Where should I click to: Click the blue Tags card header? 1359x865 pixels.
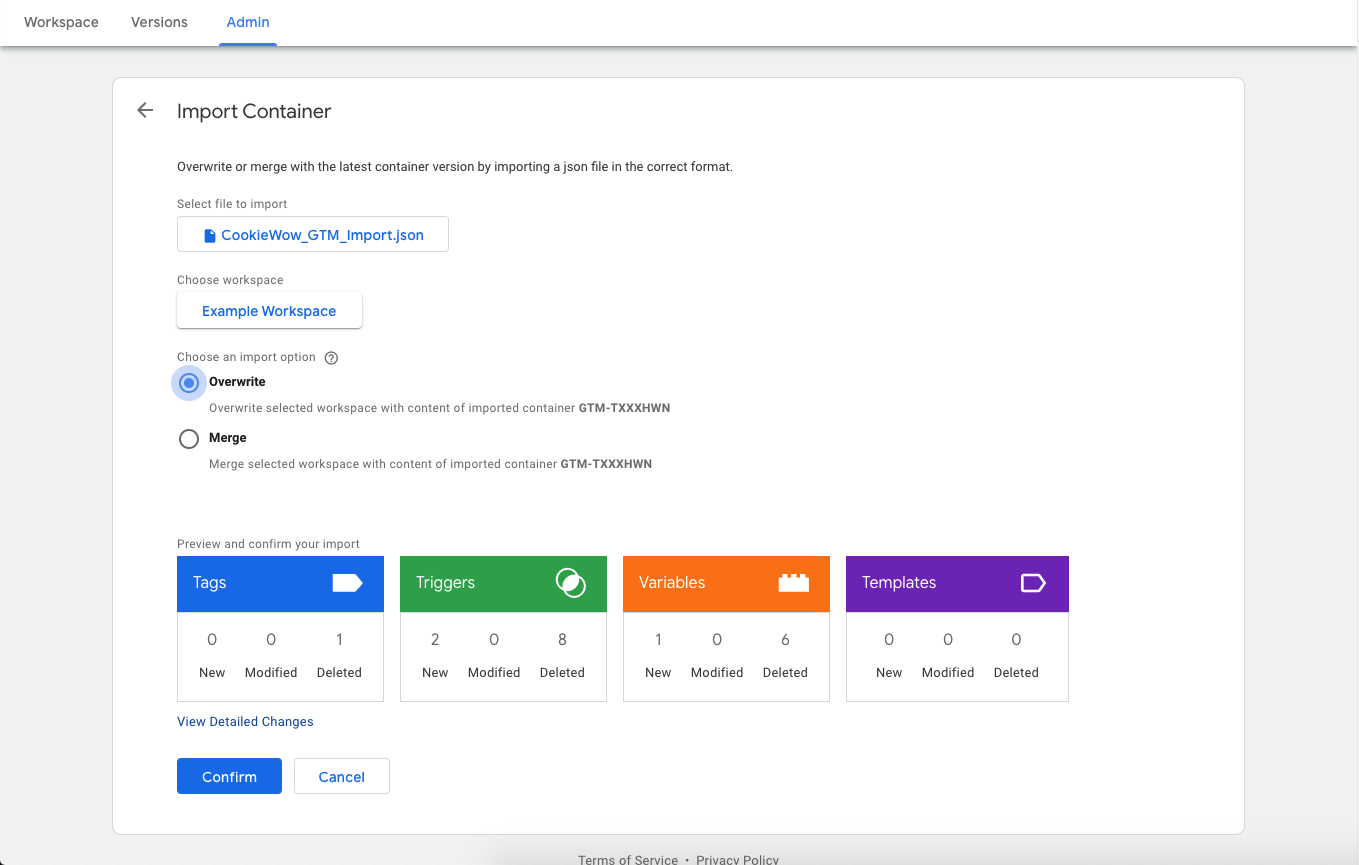coord(280,584)
